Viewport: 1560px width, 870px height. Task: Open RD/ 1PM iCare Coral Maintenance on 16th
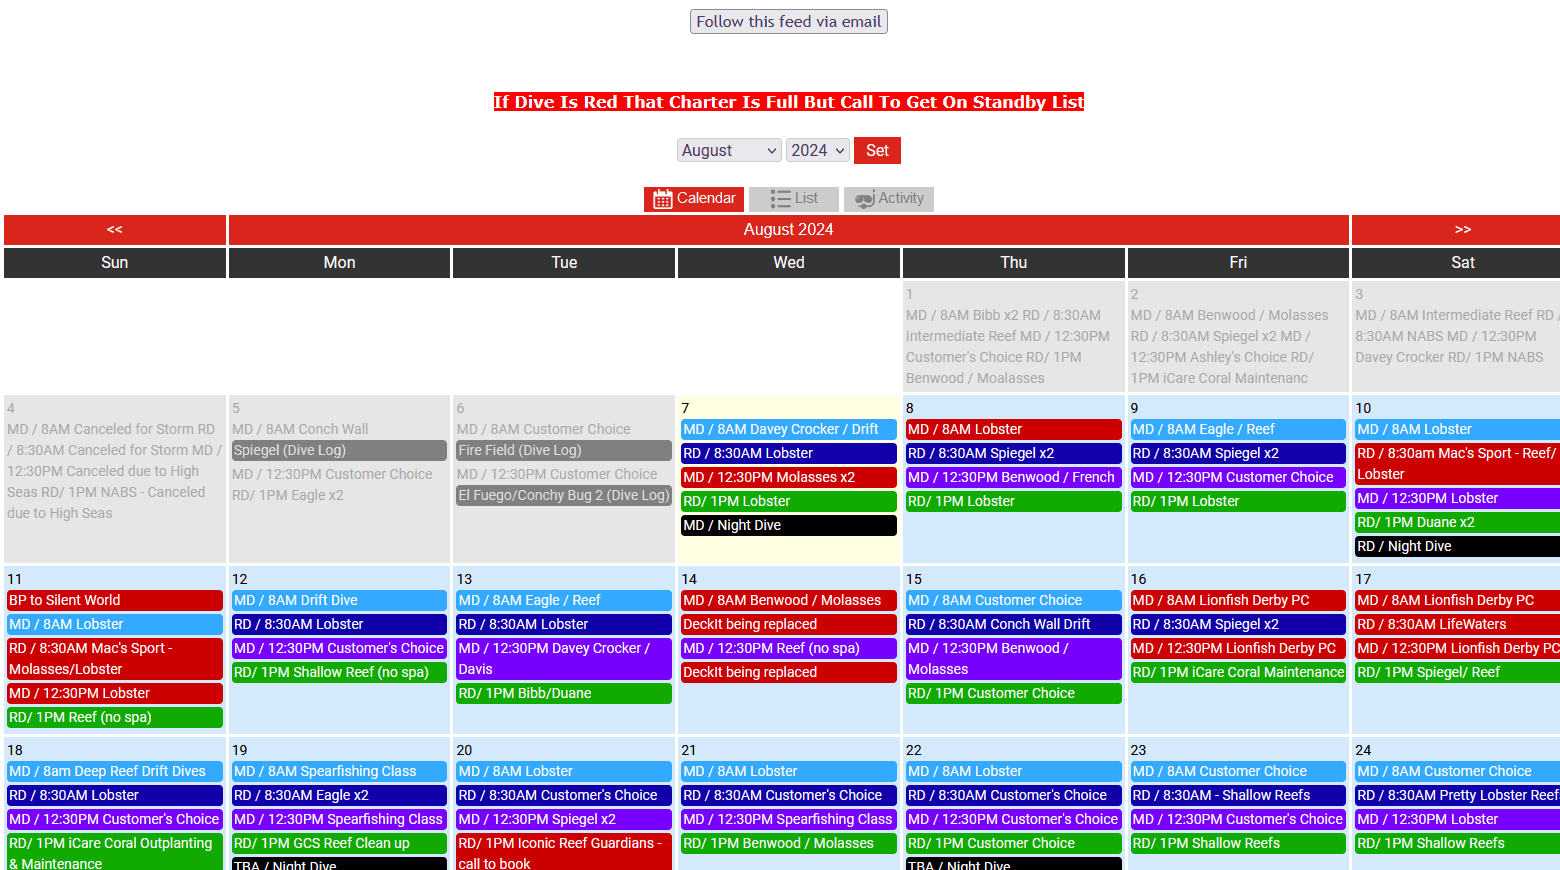pyautogui.click(x=1237, y=672)
